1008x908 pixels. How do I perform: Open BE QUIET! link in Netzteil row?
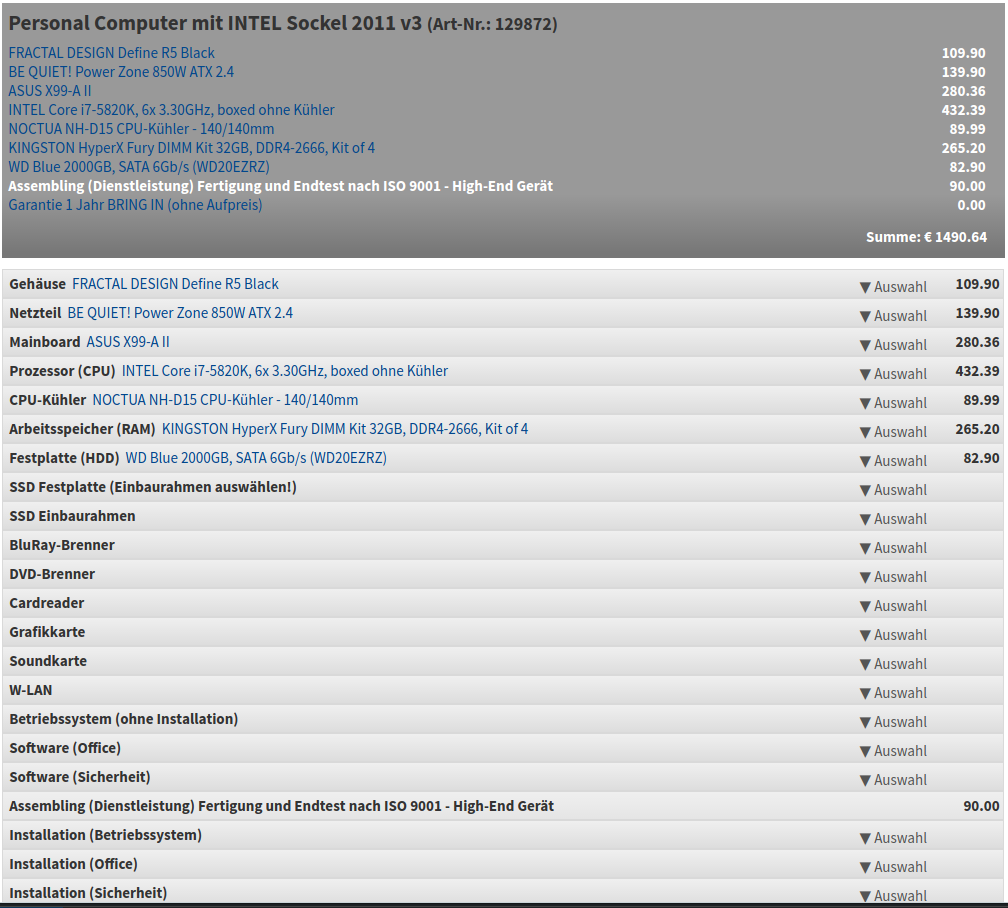click(x=180, y=313)
